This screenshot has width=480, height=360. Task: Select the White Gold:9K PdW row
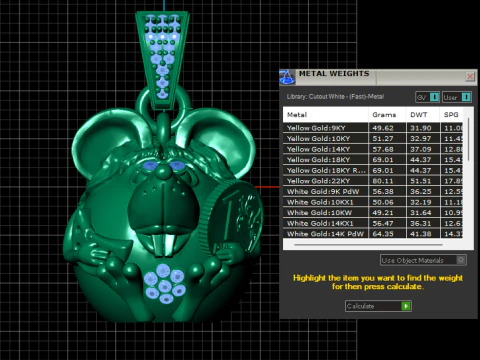[373, 192]
